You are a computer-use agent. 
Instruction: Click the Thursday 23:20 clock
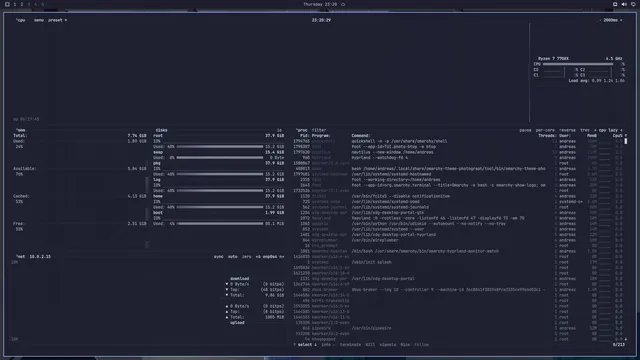tap(320, 4)
